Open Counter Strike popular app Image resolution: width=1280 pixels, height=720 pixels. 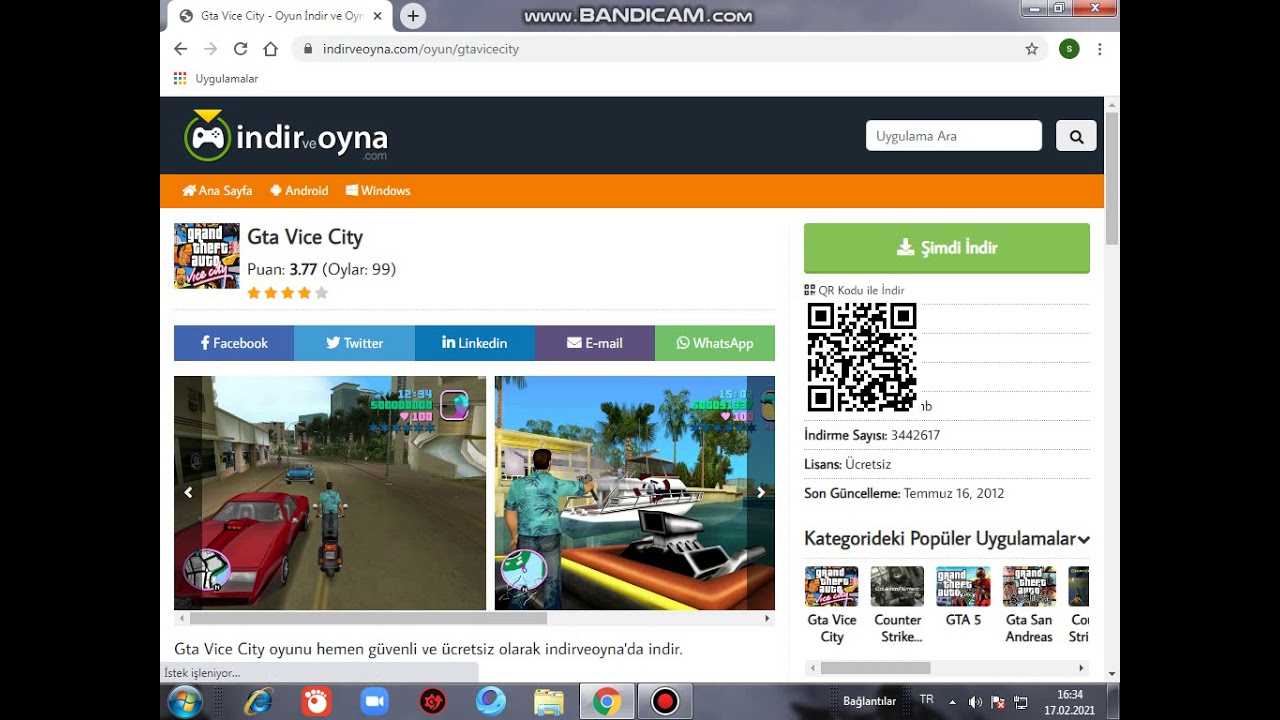(898, 605)
